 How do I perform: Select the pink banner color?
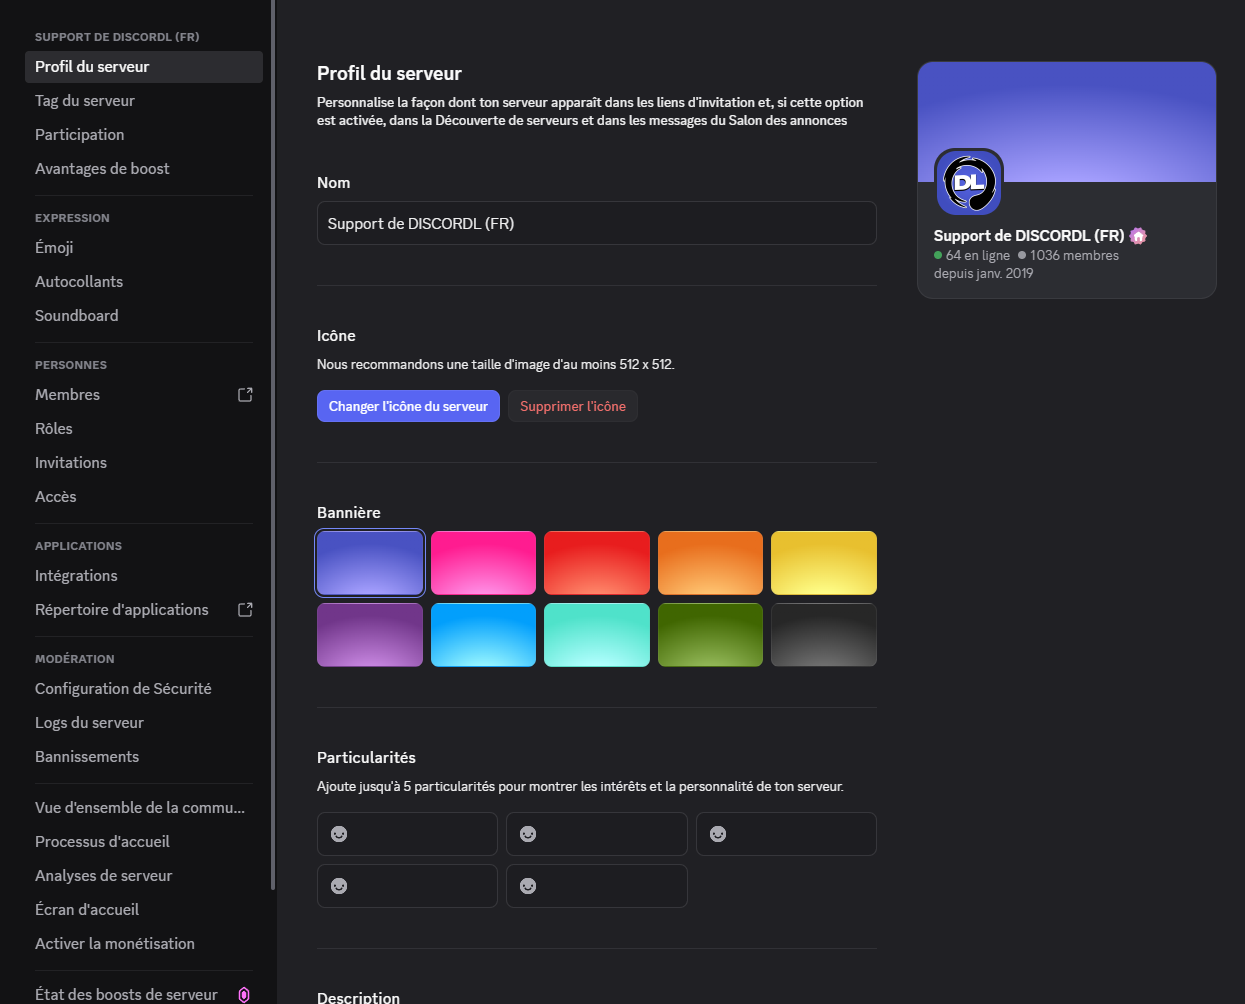(483, 563)
